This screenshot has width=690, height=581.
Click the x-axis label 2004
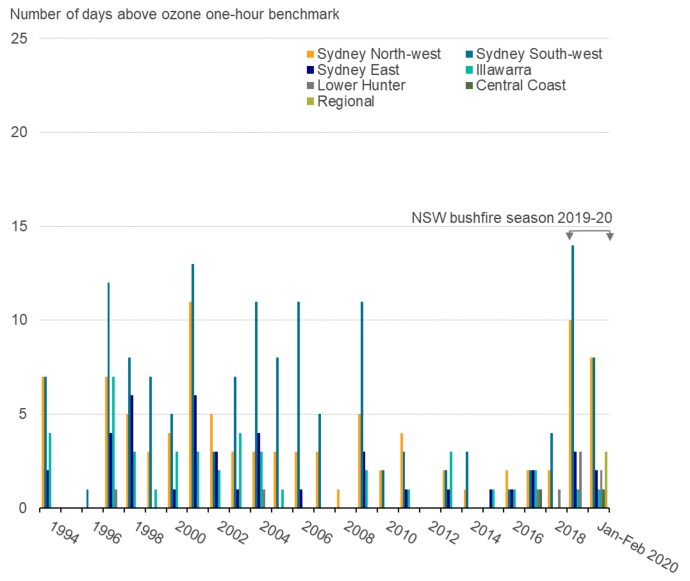[275, 533]
